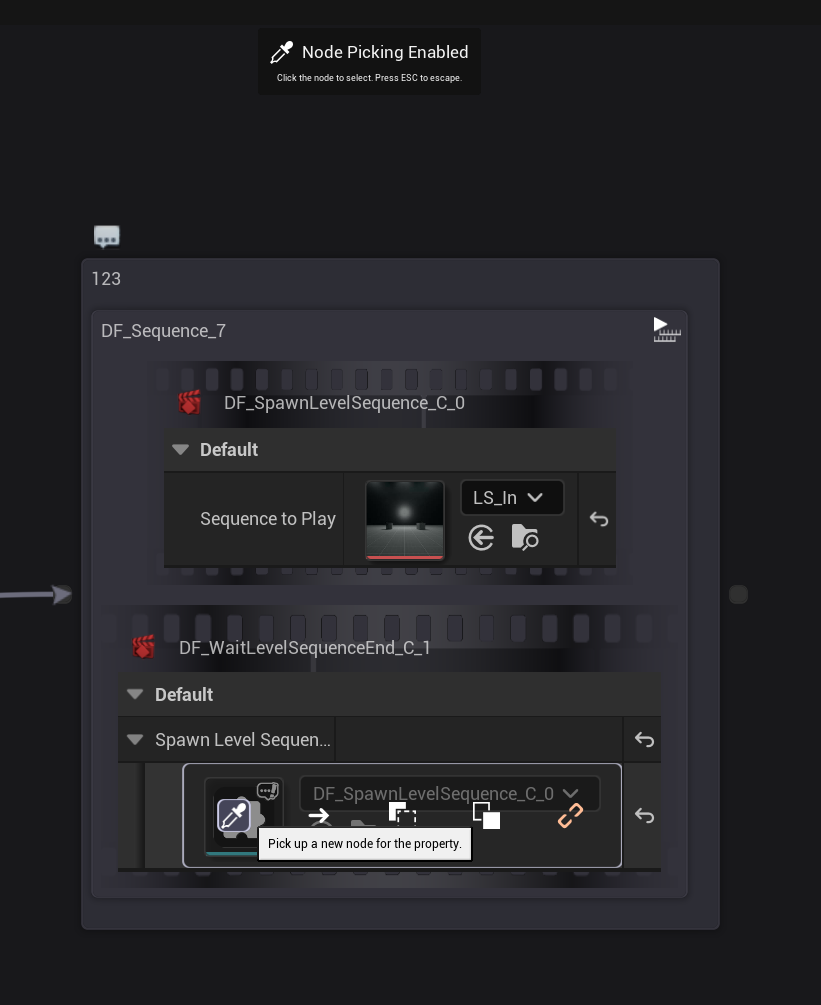Reset the node reference value to default
The width and height of the screenshot is (821, 1005).
644,816
